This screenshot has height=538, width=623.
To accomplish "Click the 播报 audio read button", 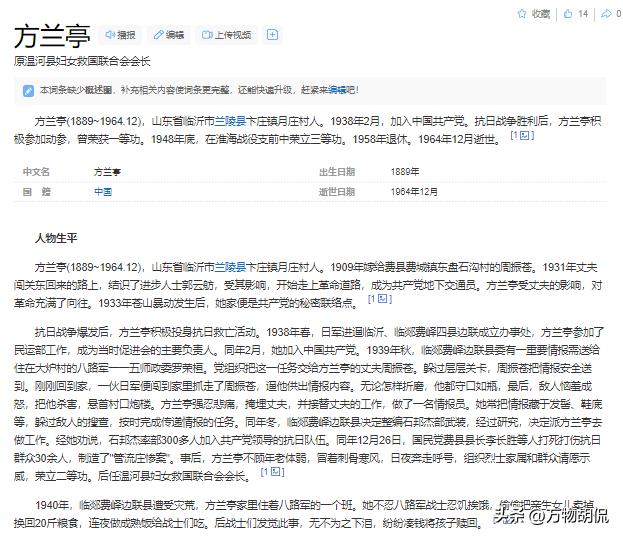I will pyautogui.click(x=120, y=35).
